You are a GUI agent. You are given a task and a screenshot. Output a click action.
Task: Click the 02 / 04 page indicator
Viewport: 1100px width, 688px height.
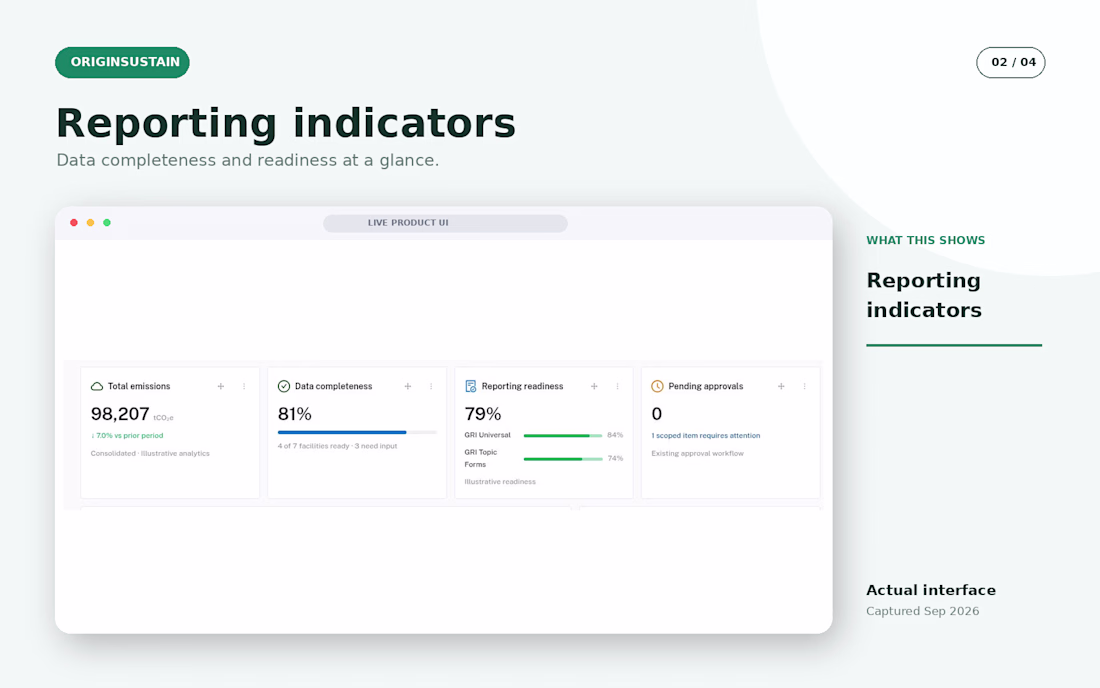pyautogui.click(x=1011, y=62)
